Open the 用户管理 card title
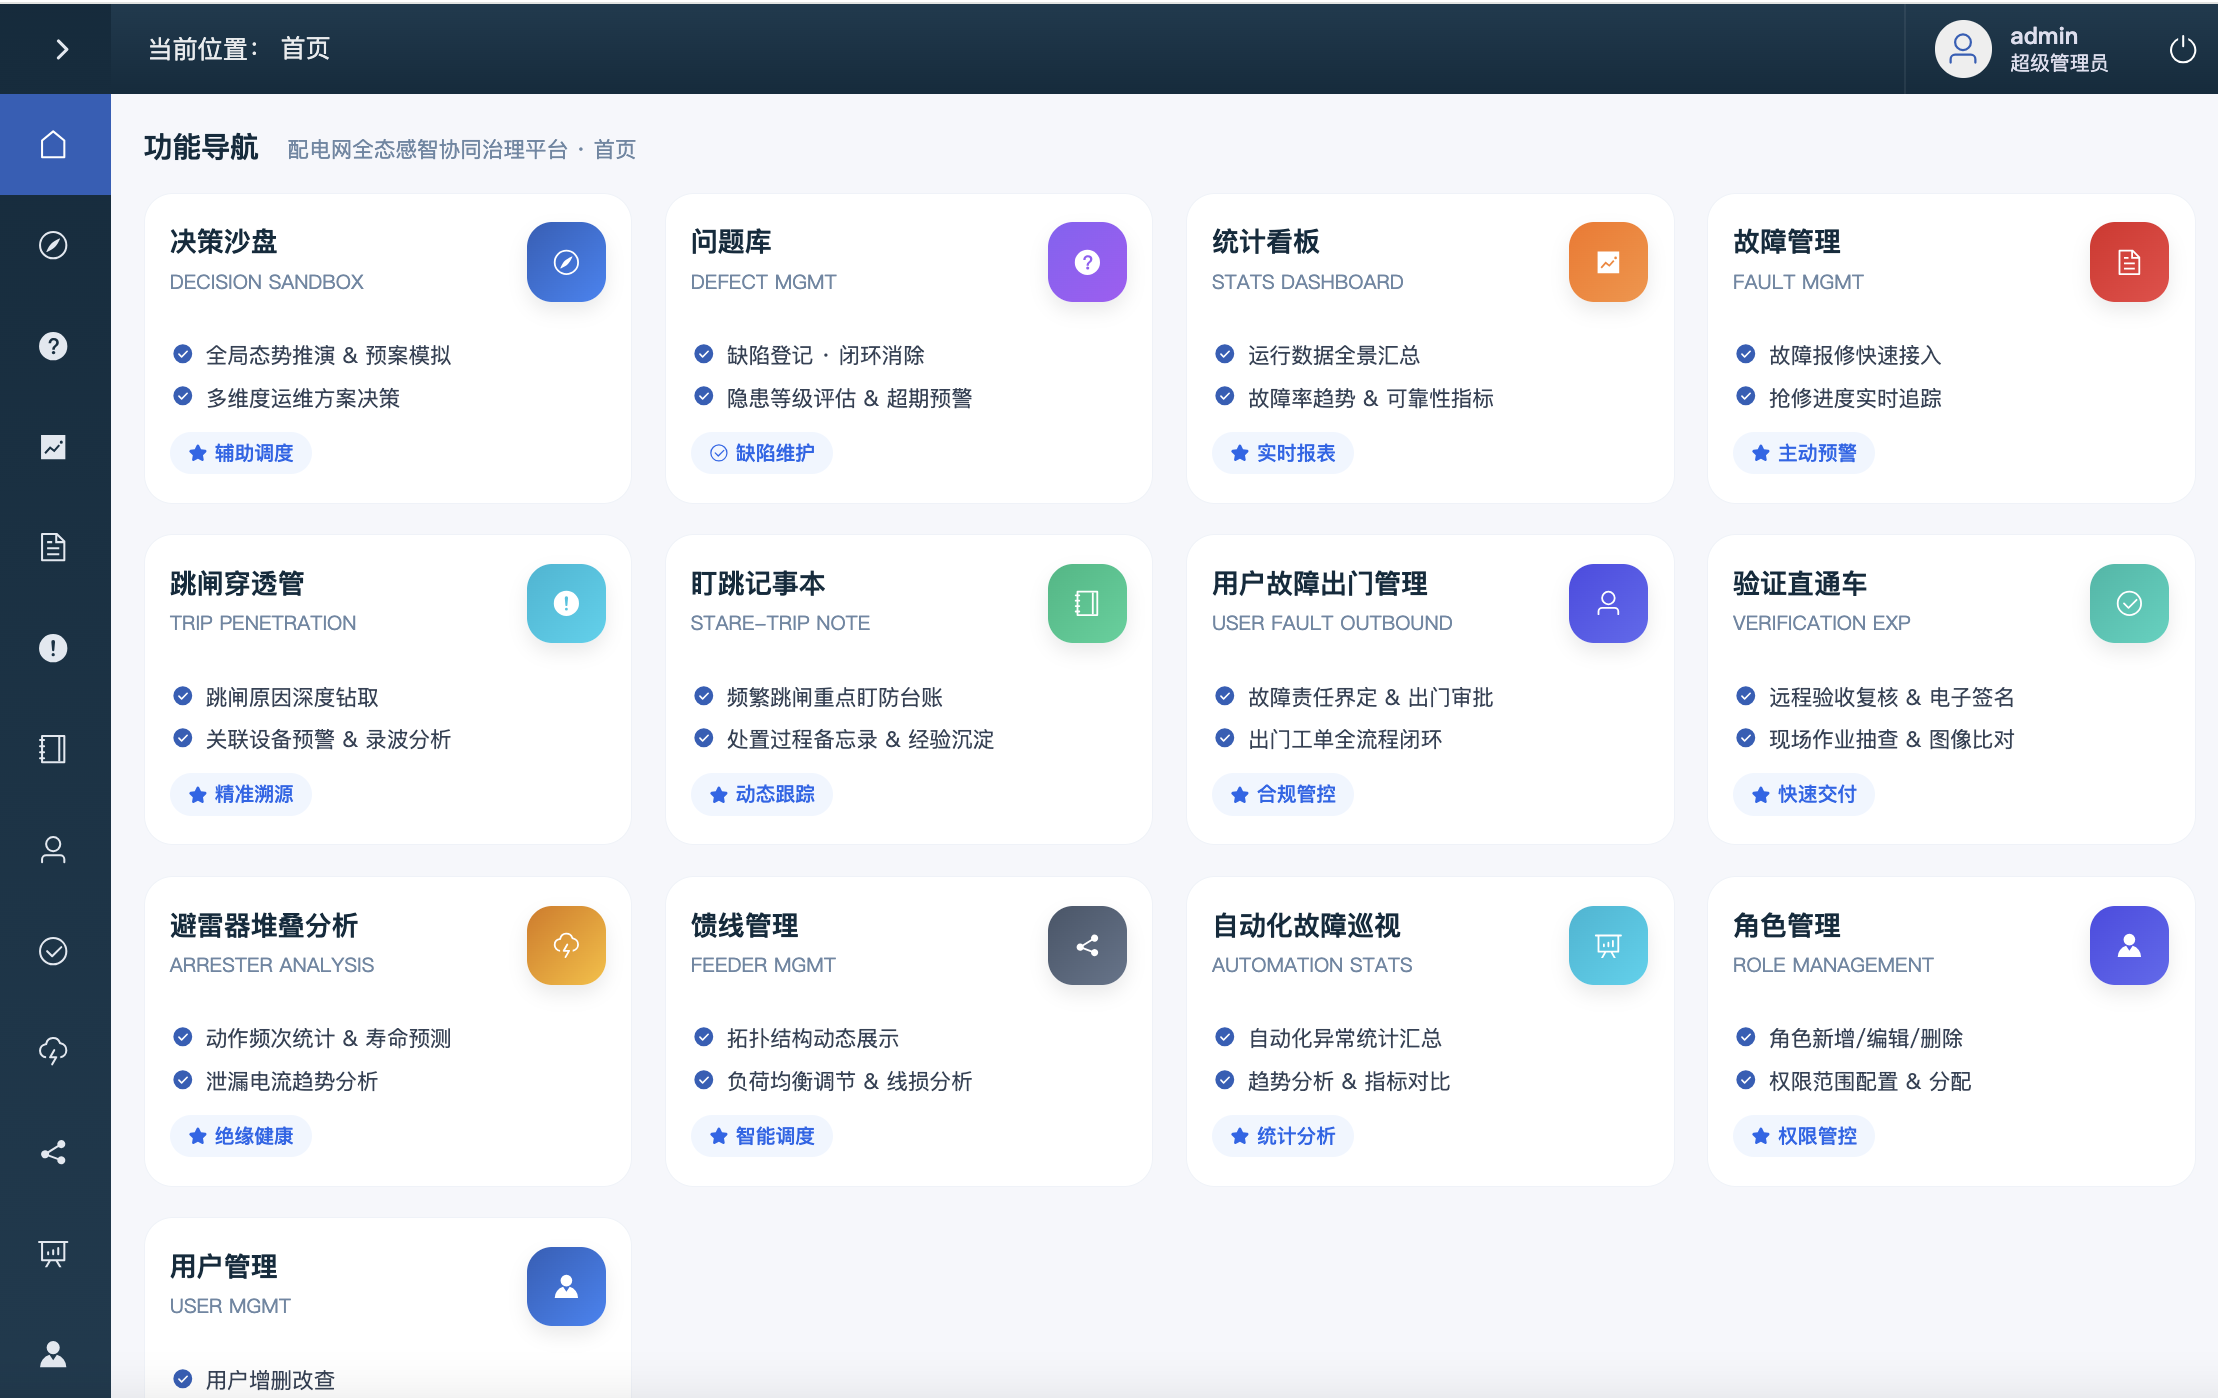Image resolution: width=2218 pixels, height=1398 pixels. (224, 1266)
